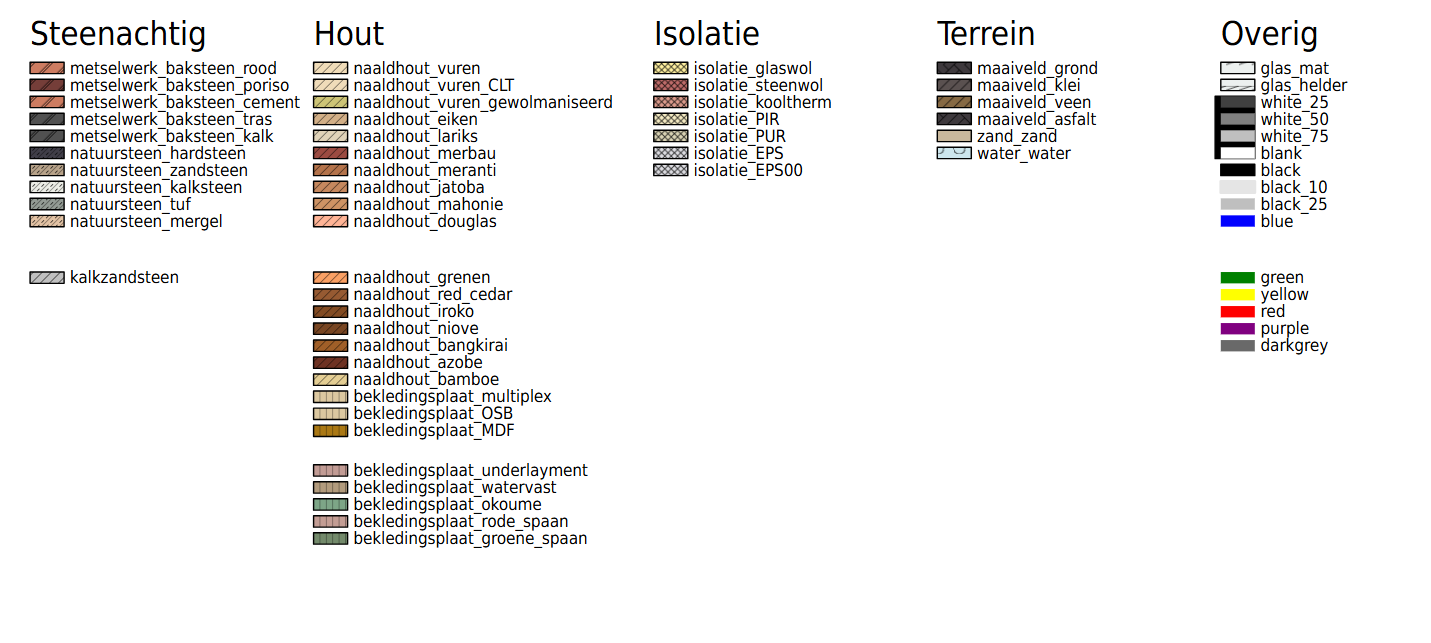Screen dimensions: 1431x643
Task: Click the darkgrey color swatch
Action: (1238, 345)
